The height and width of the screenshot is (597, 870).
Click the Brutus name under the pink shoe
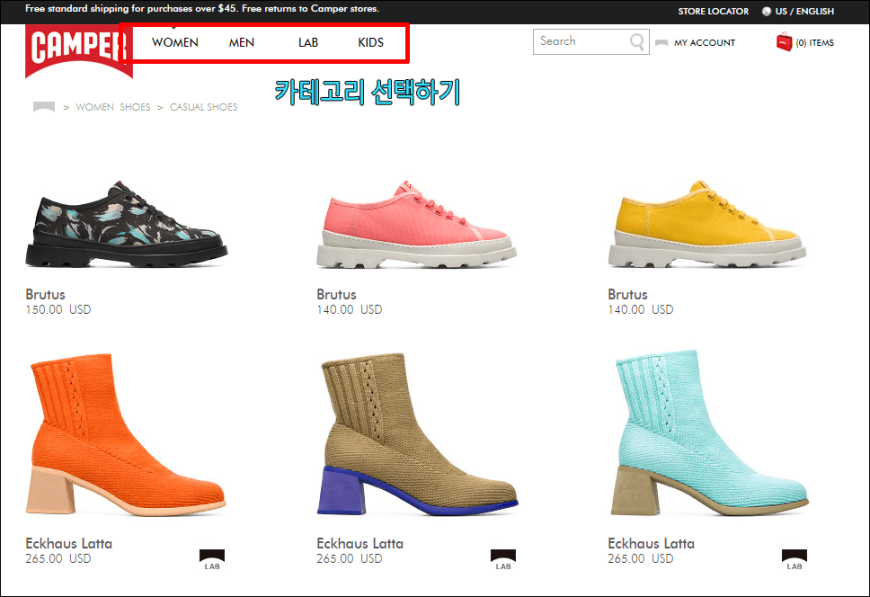(x=337, y=295)
